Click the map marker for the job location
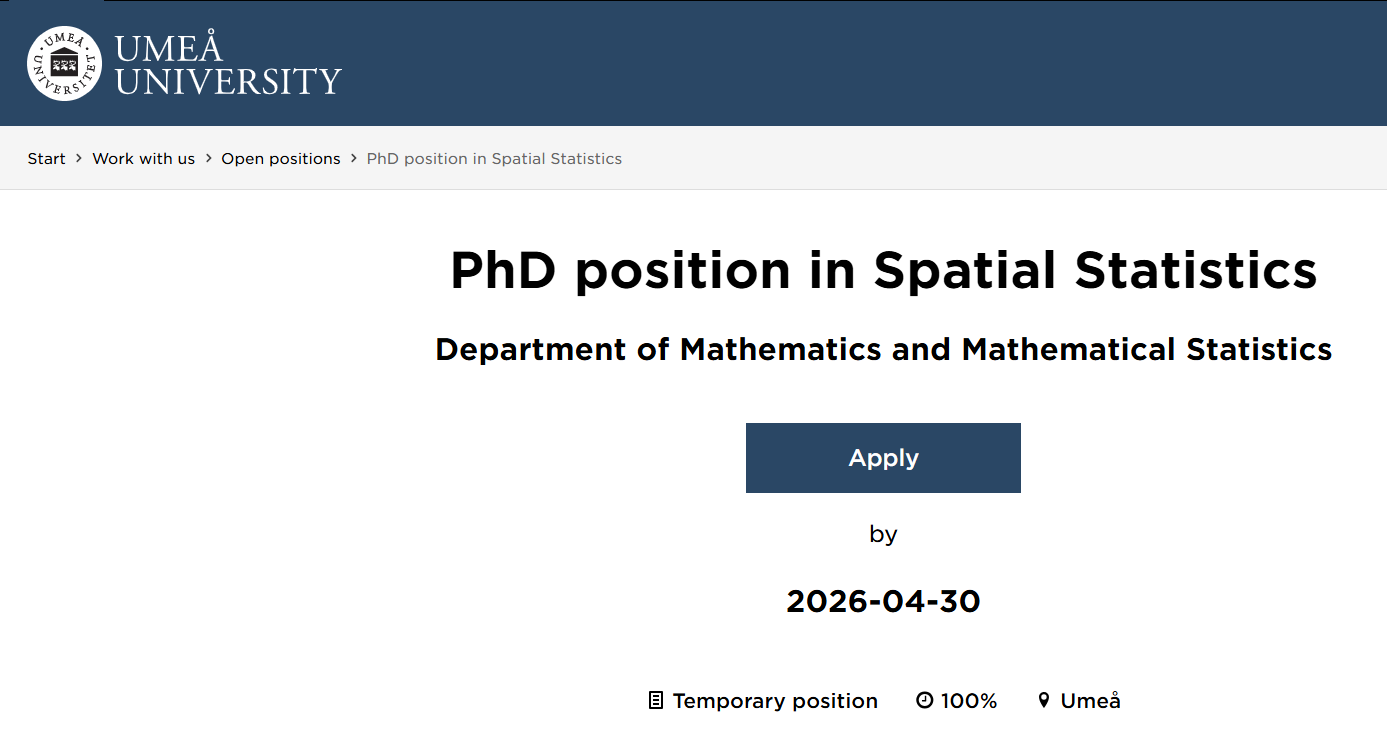This screenshot has height=745, width=1387. (1045, 700)
